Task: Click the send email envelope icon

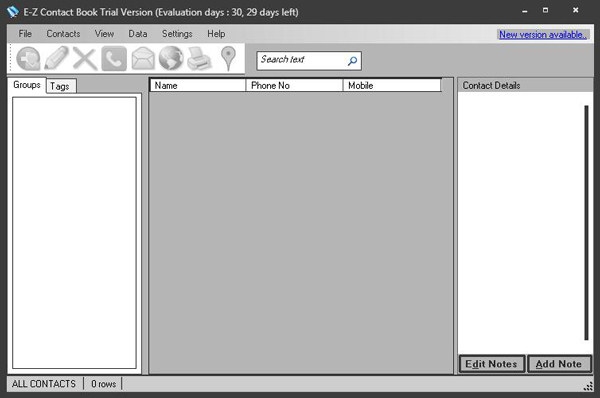Action: pyautogui.click(x=143, y=59)
